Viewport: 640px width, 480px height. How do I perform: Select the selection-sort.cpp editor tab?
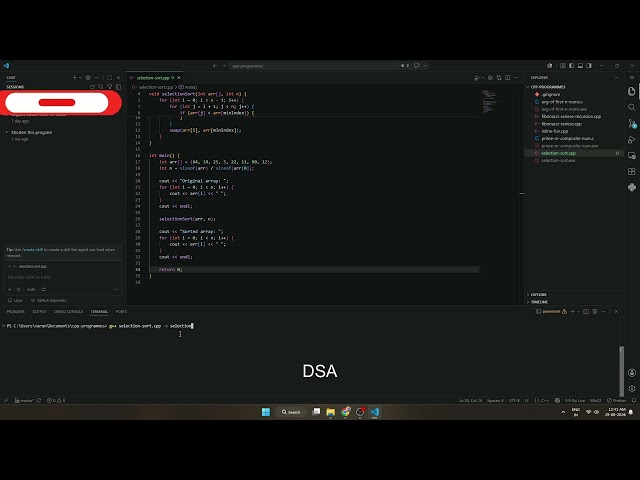(155, 78)
